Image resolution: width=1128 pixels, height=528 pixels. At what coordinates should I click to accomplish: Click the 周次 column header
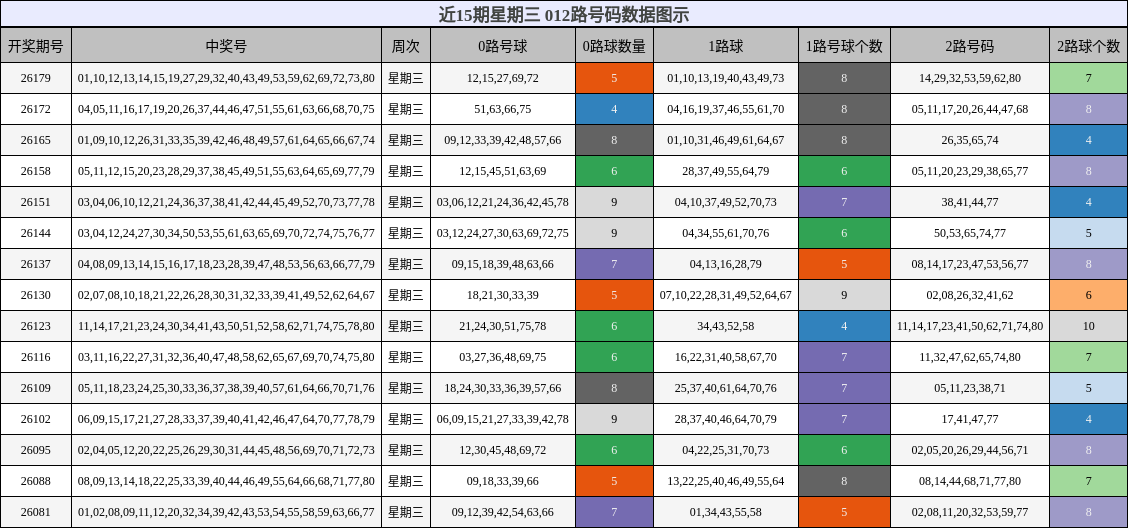pyautogui.click(x=406, y=45)
